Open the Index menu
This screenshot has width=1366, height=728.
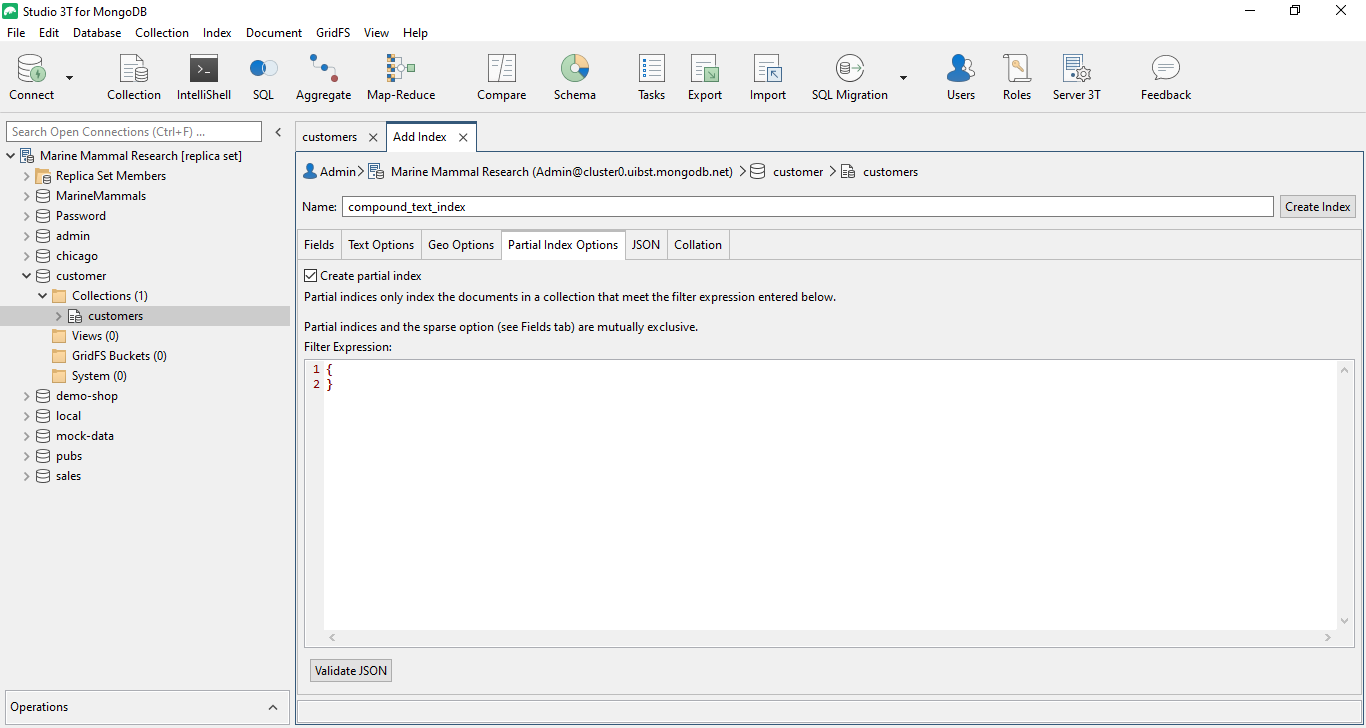217,32
